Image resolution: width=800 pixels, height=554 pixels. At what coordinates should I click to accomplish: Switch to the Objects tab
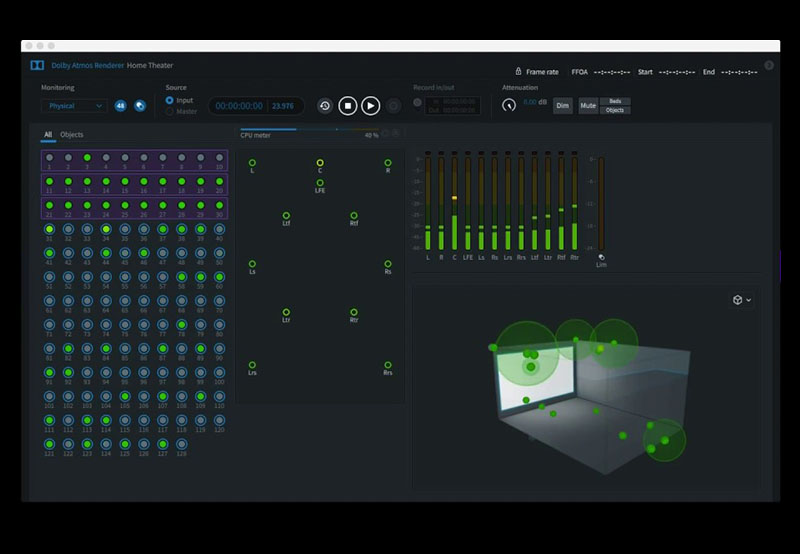click(72, 134)
